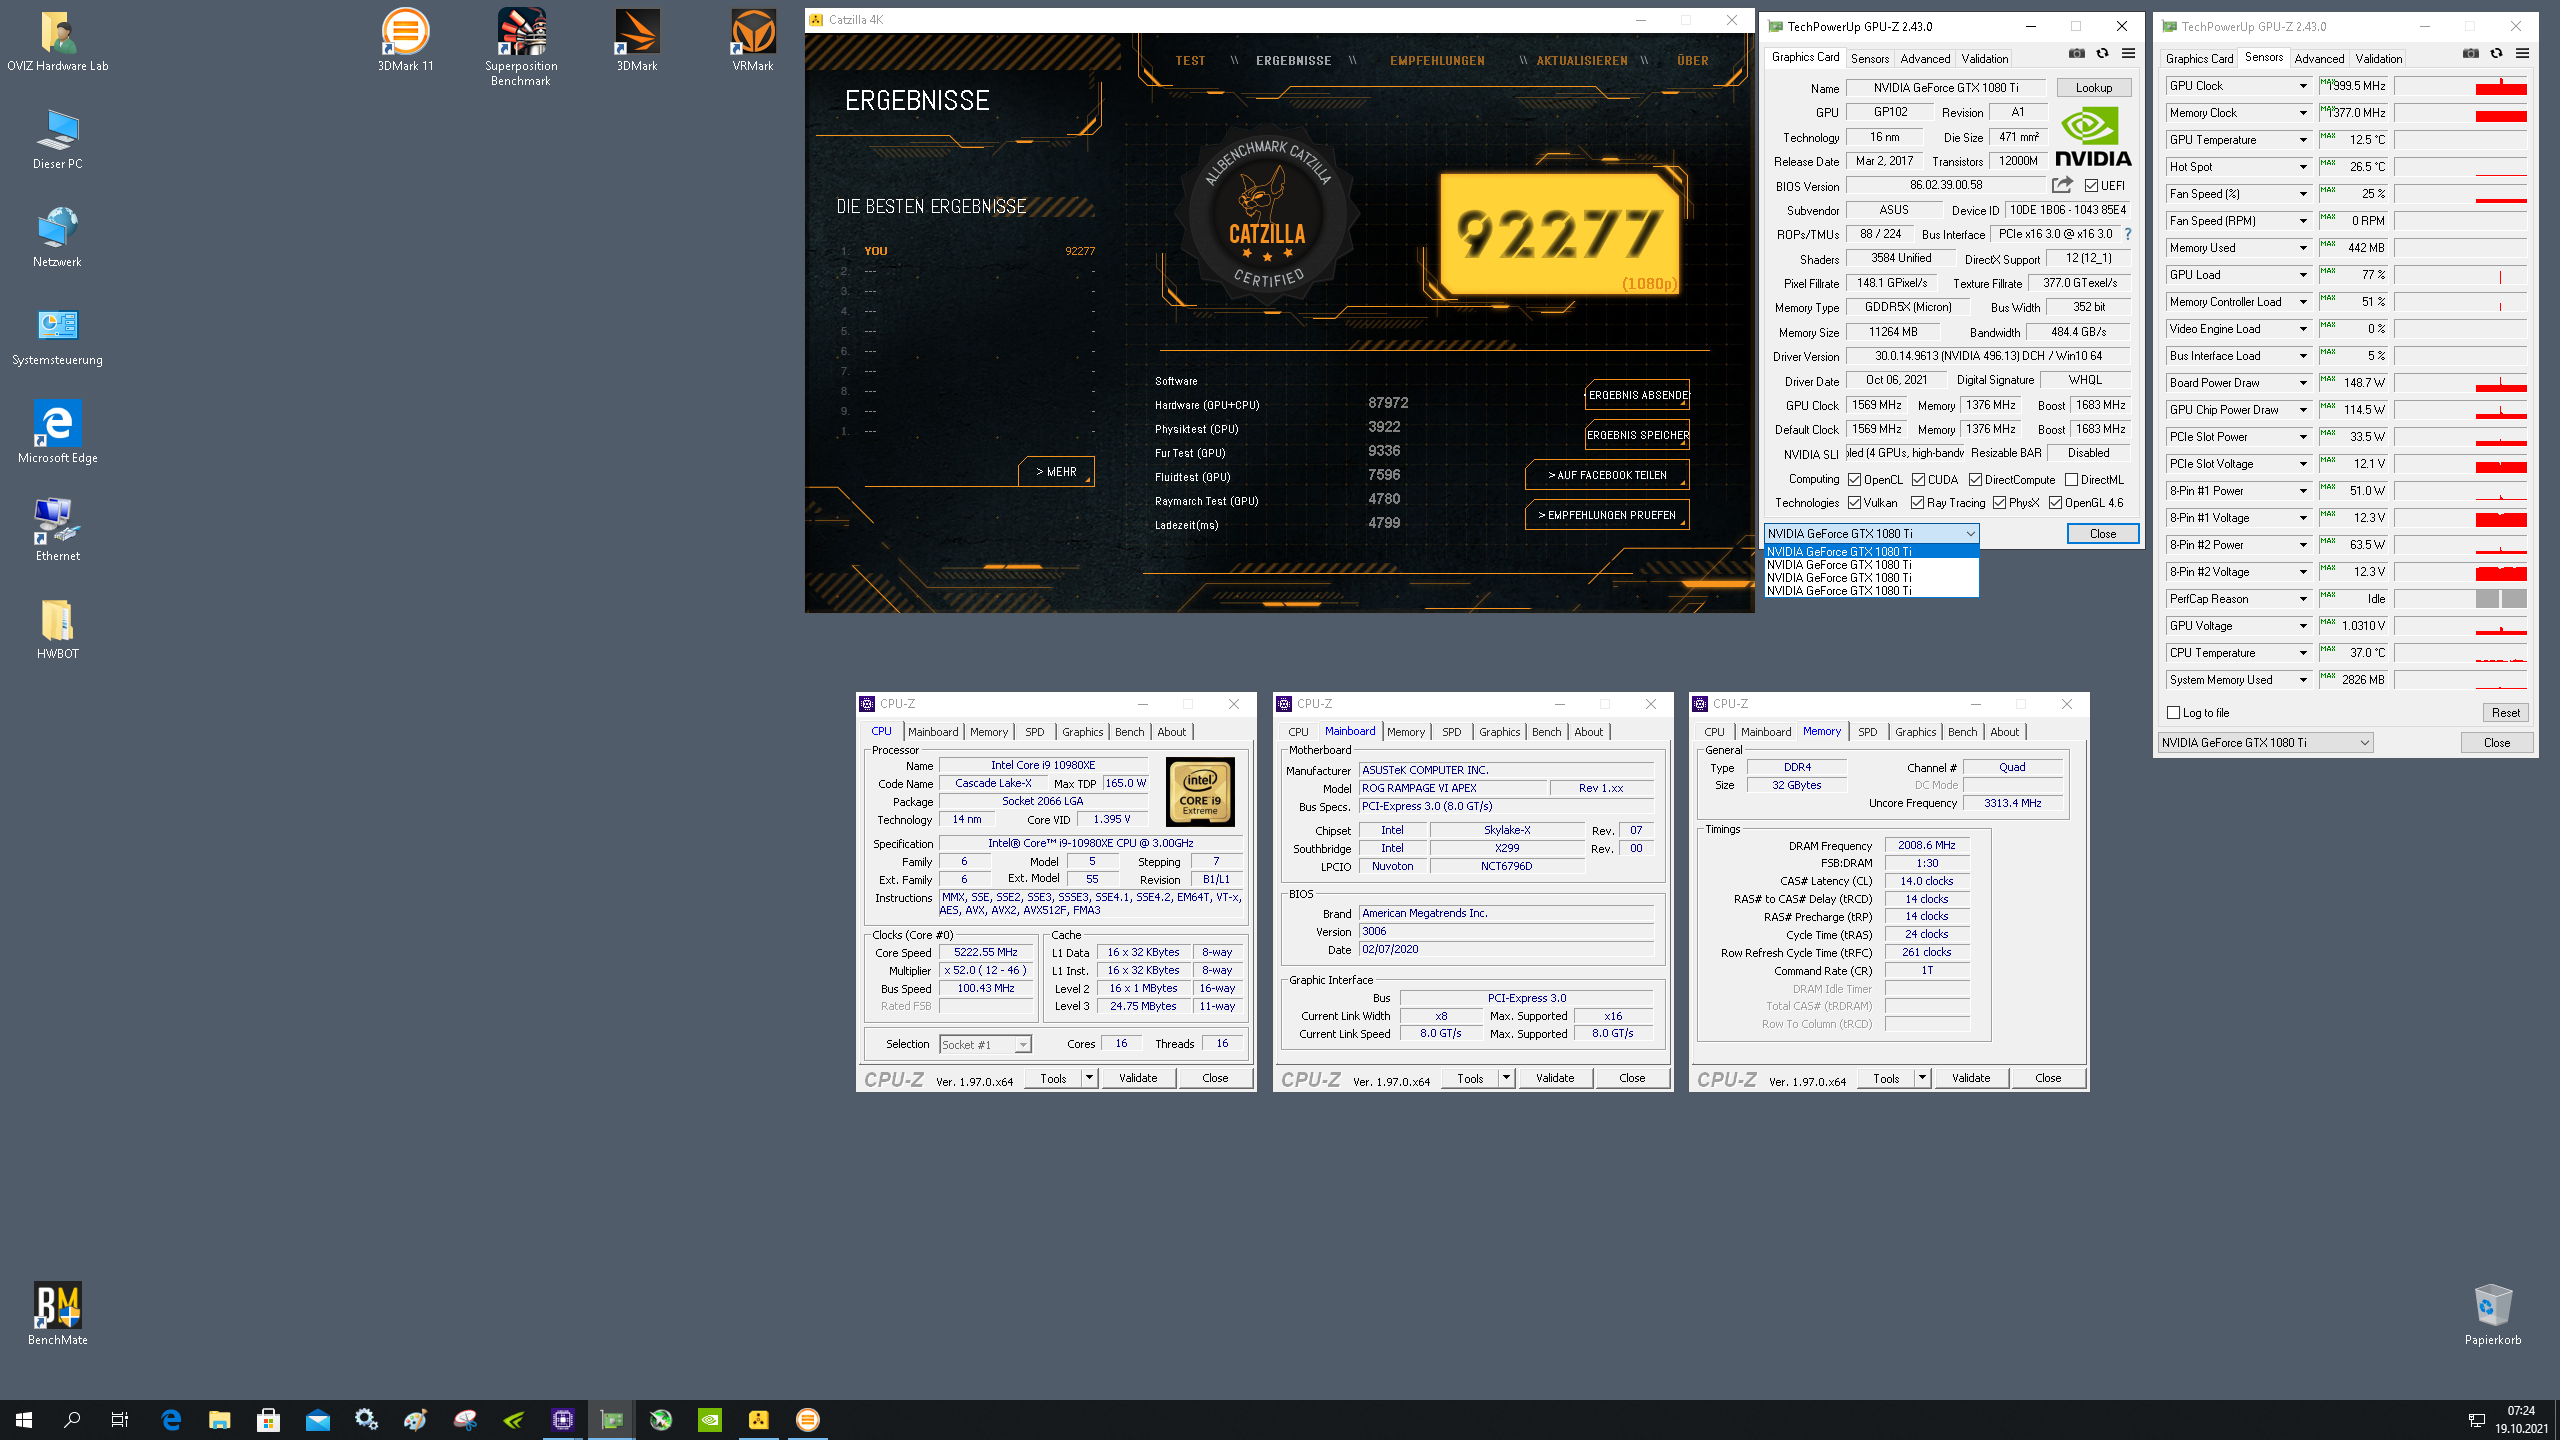2560x1440 pixels.
Task: Click the screenshot camera icon in GPU-Z Sensors window
Action: (x=2471, y=54)
